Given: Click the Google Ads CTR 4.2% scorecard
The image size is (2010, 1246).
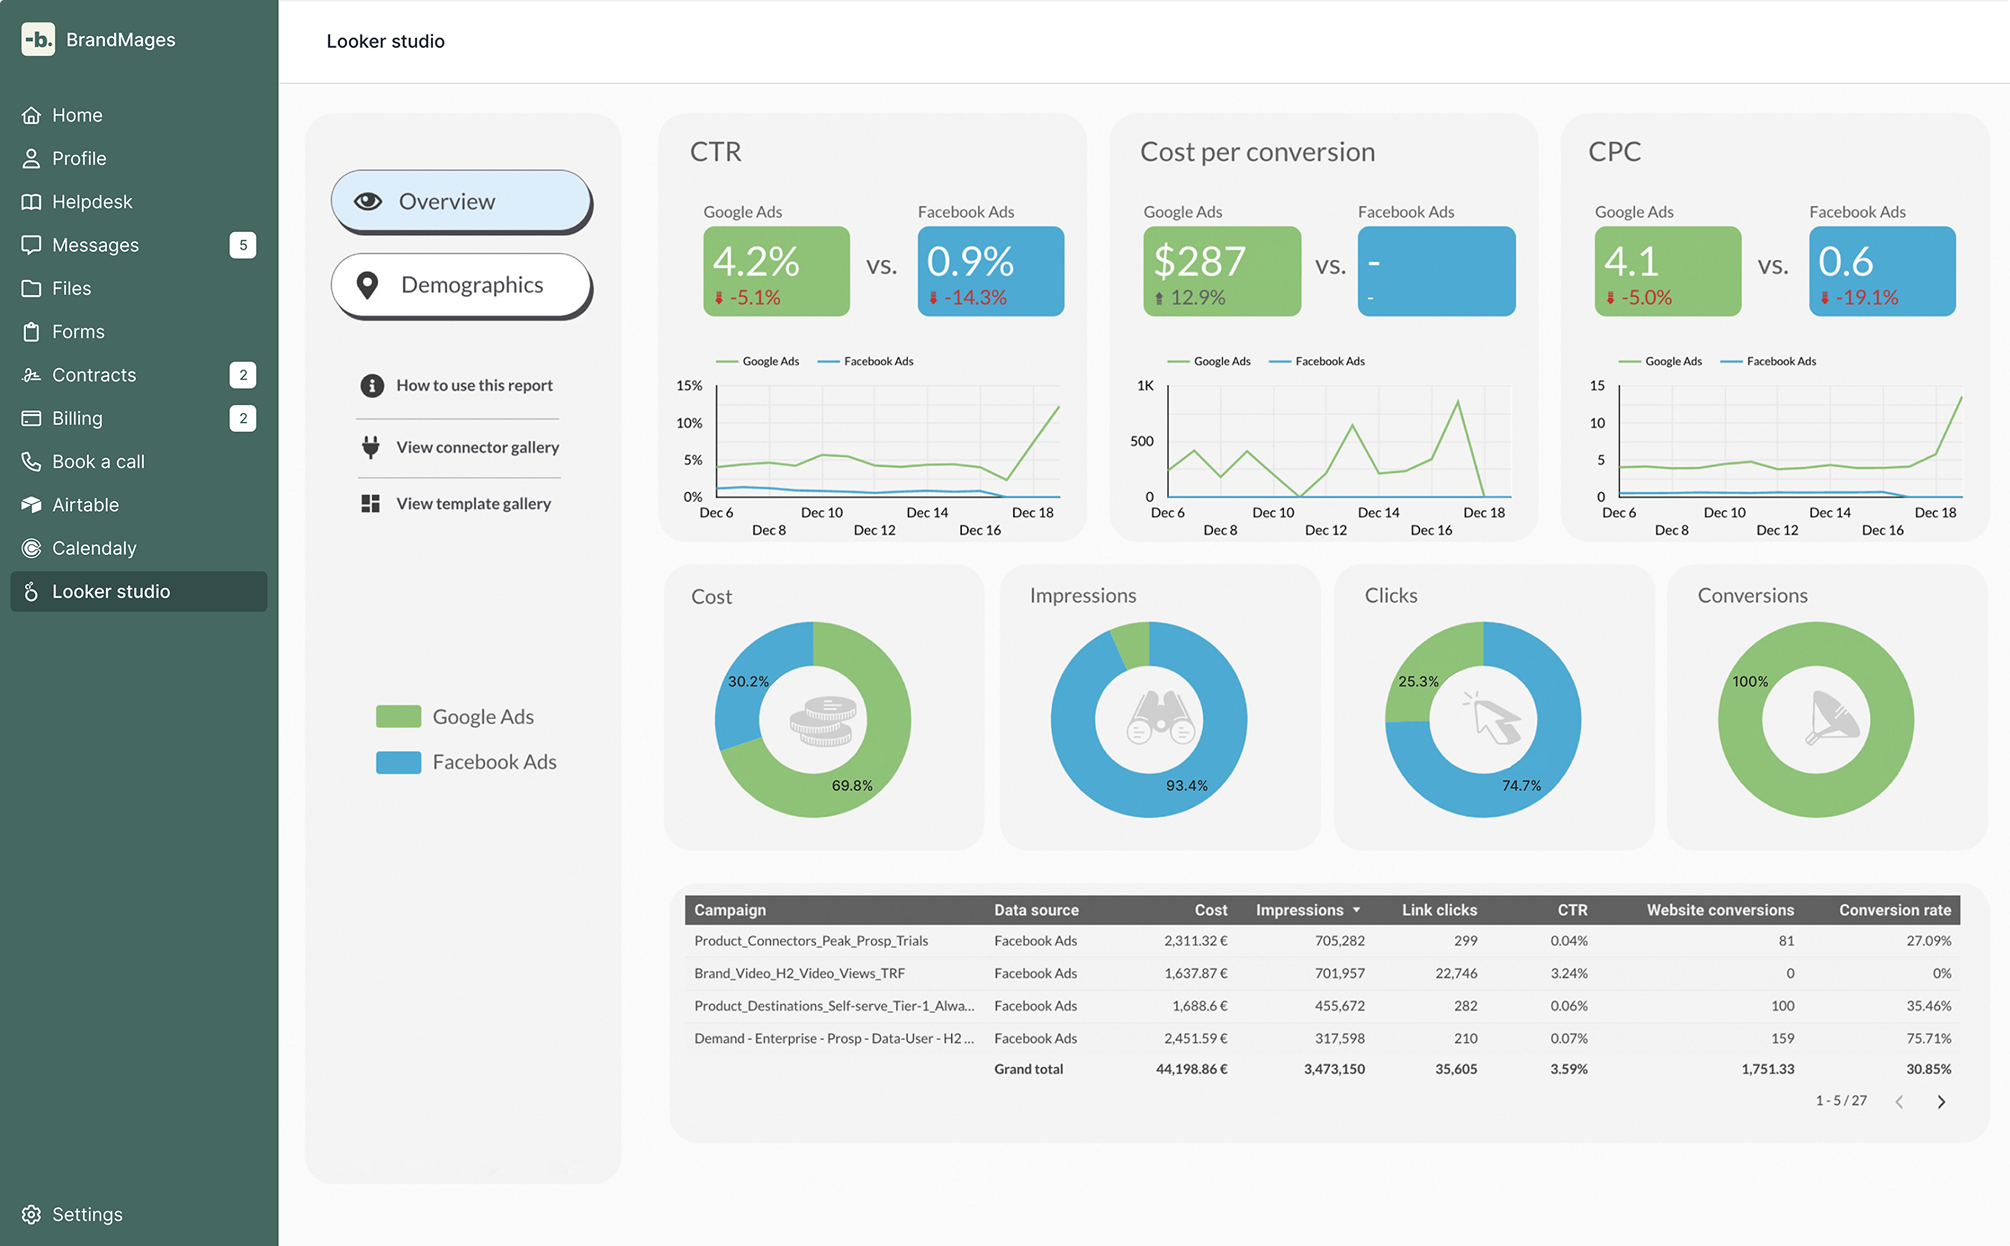Looking at the screenshot, I should click(776, 271).
